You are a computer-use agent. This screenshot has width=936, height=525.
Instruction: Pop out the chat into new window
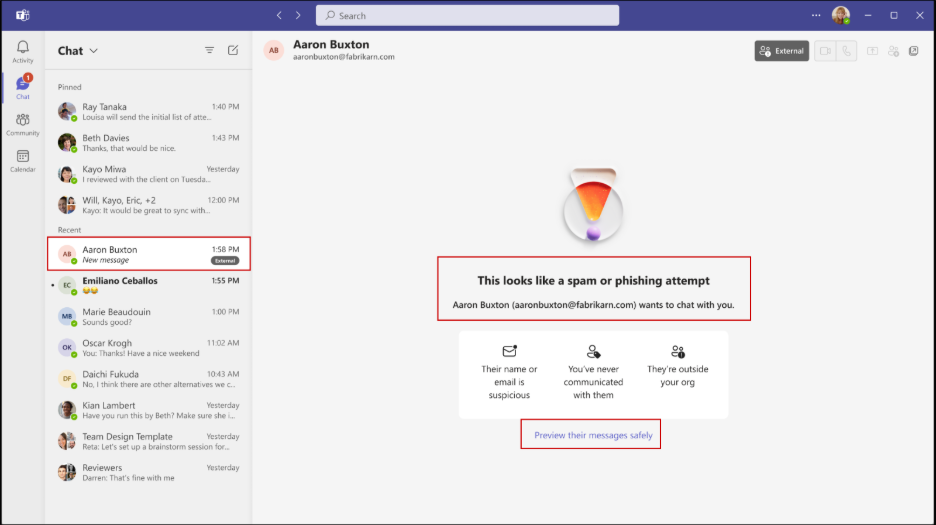click(x=914, y=51)
